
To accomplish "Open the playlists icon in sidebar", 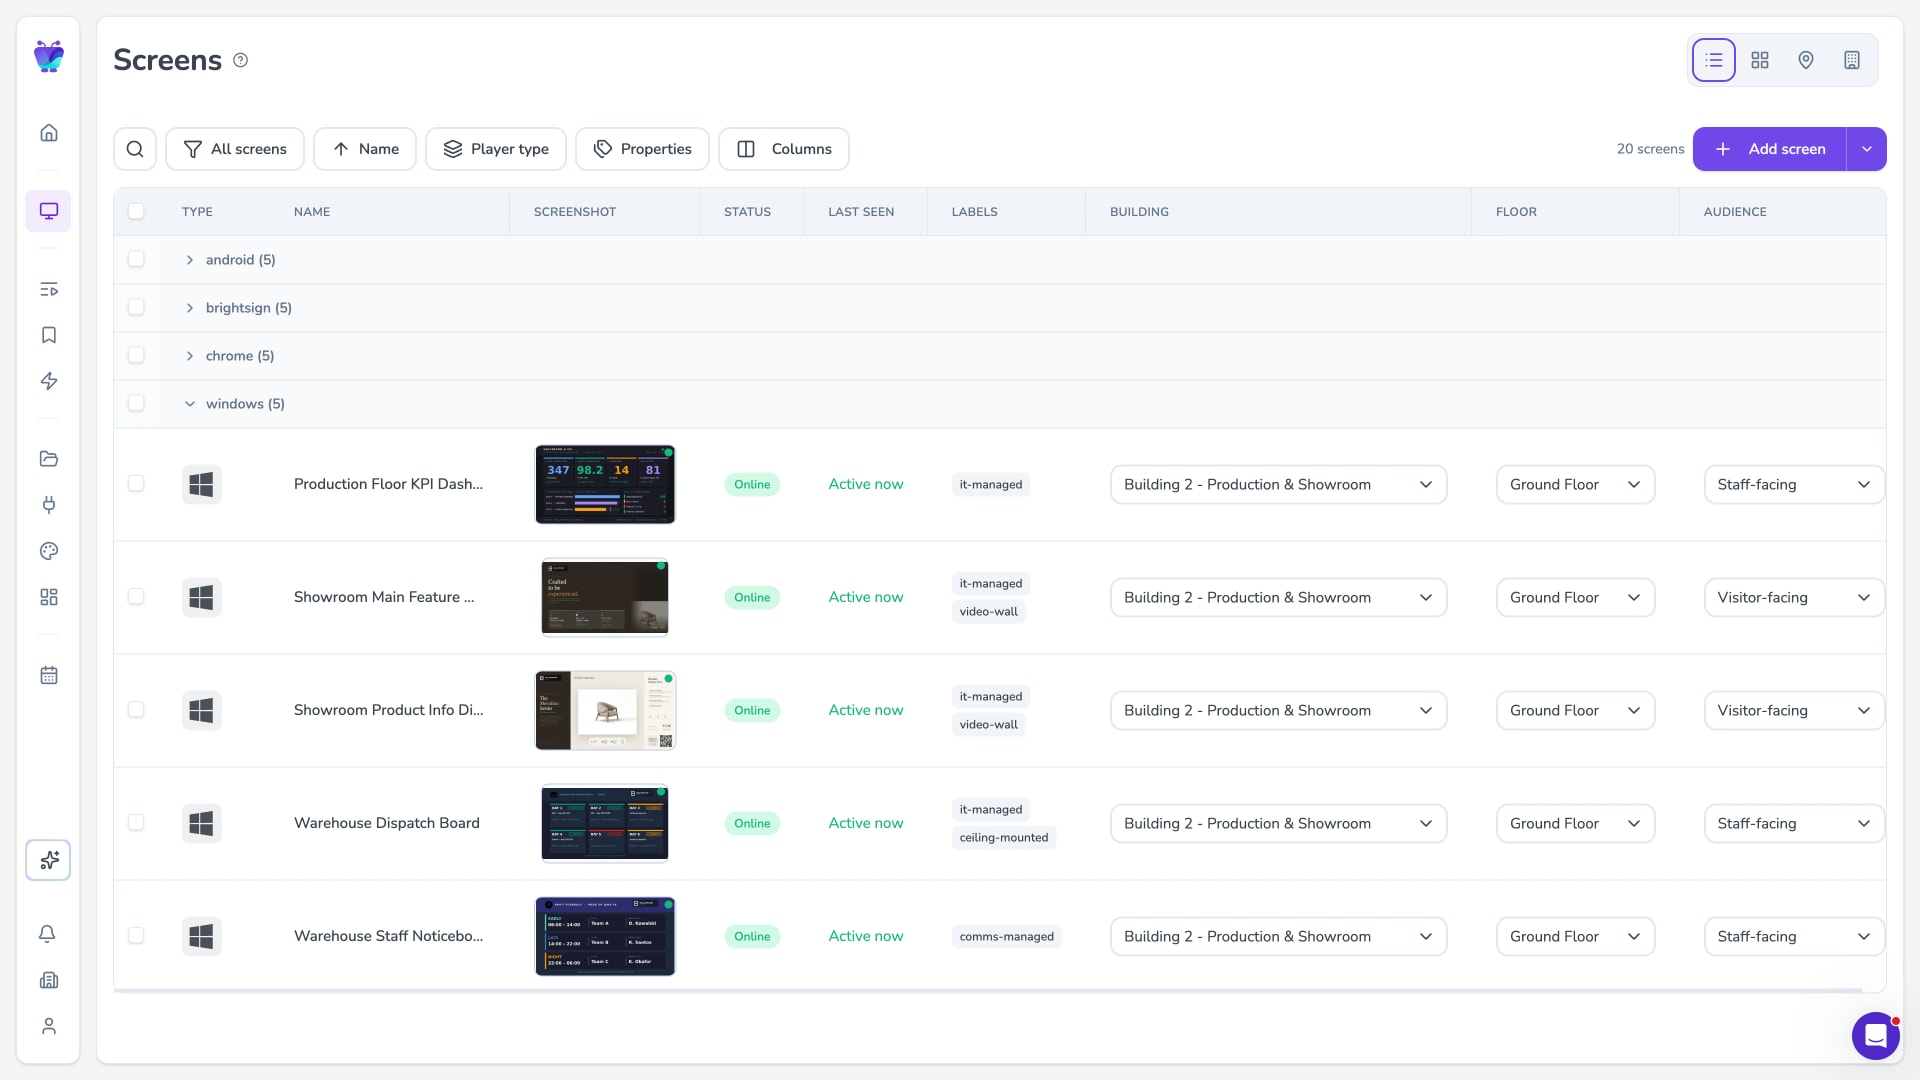I will [x=48, y=289].
